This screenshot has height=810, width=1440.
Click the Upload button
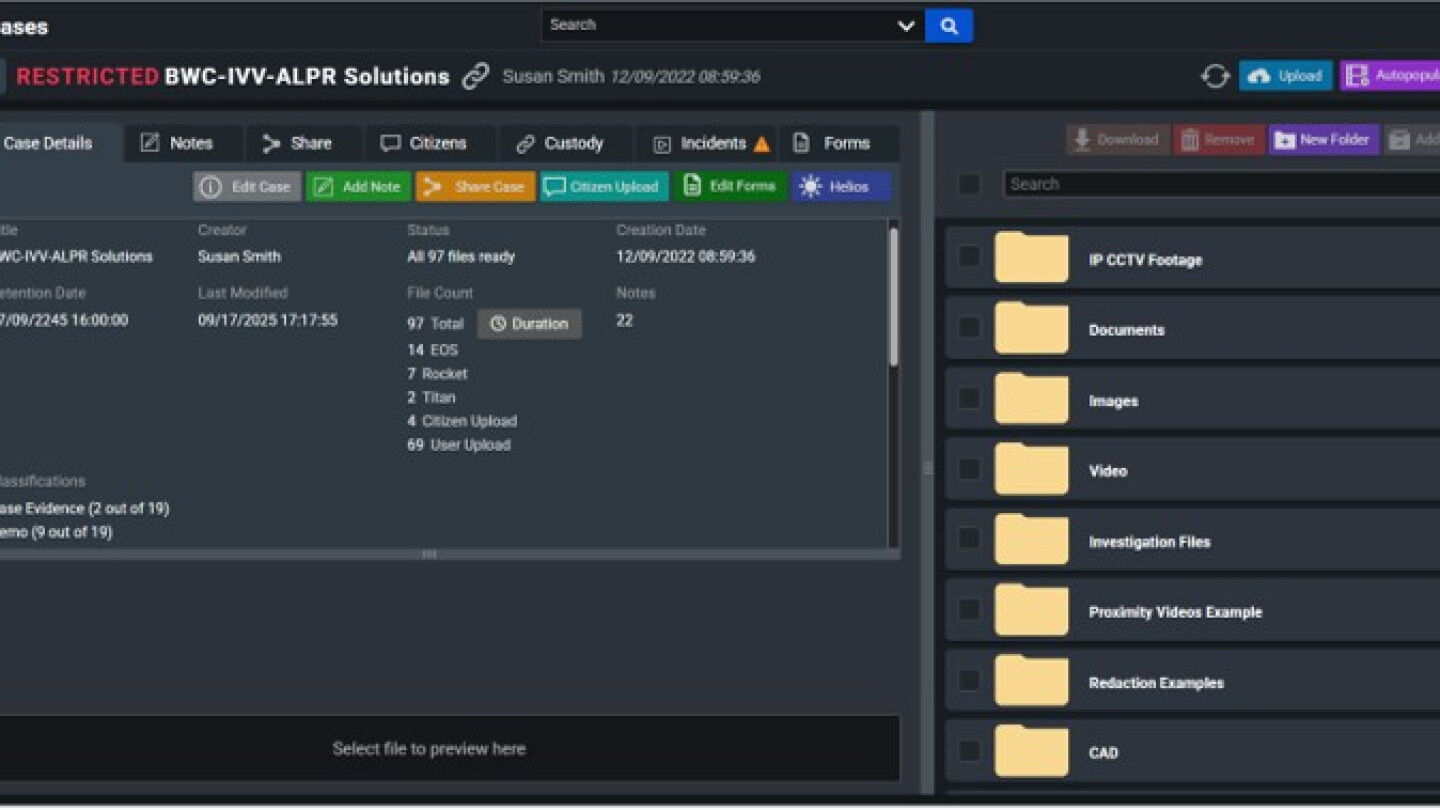coord(1285,76)
